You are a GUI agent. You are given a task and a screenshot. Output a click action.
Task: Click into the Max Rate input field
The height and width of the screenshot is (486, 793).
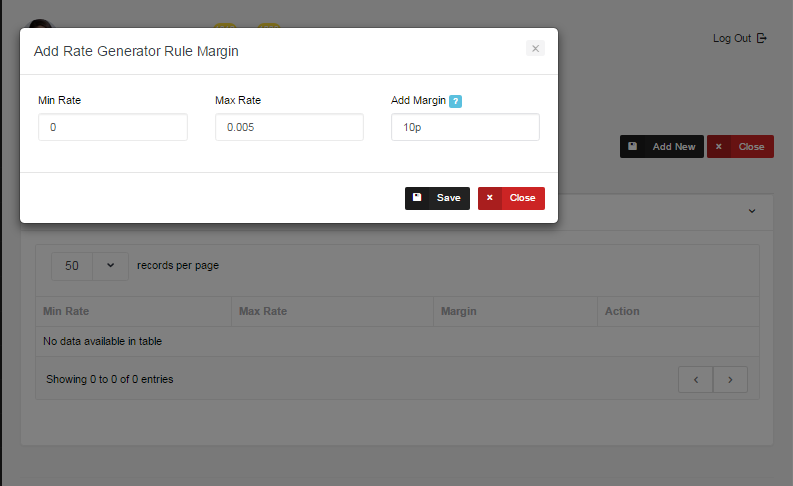click(x=289, y=127)
